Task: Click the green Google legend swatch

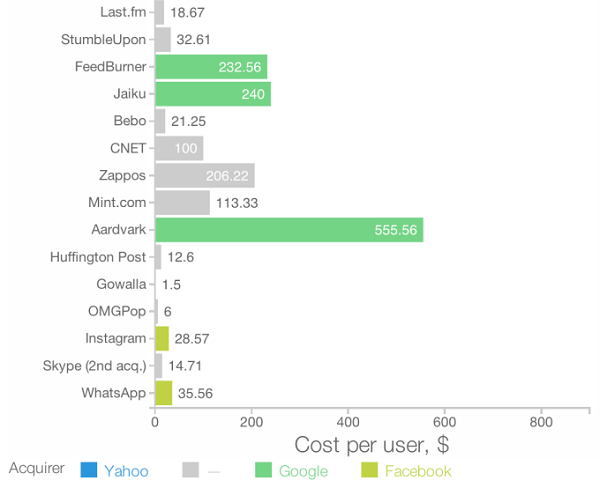Action: pyautogui.click(x=263, y=470)
